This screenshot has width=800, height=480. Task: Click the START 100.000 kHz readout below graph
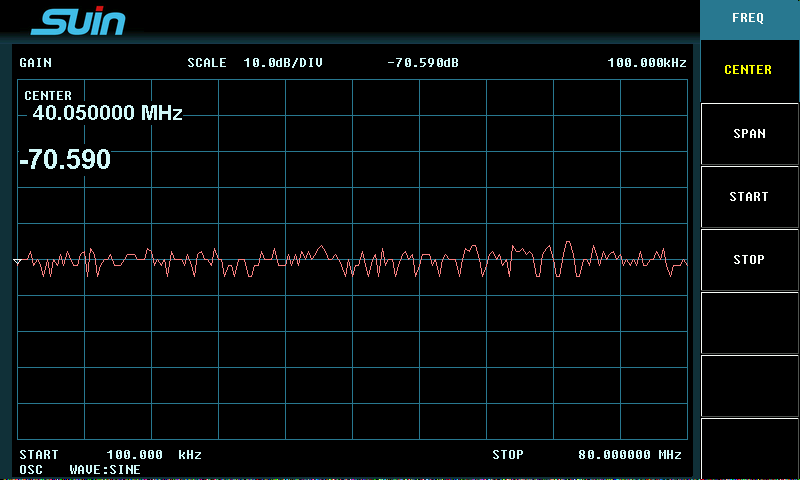pos(110,455)
